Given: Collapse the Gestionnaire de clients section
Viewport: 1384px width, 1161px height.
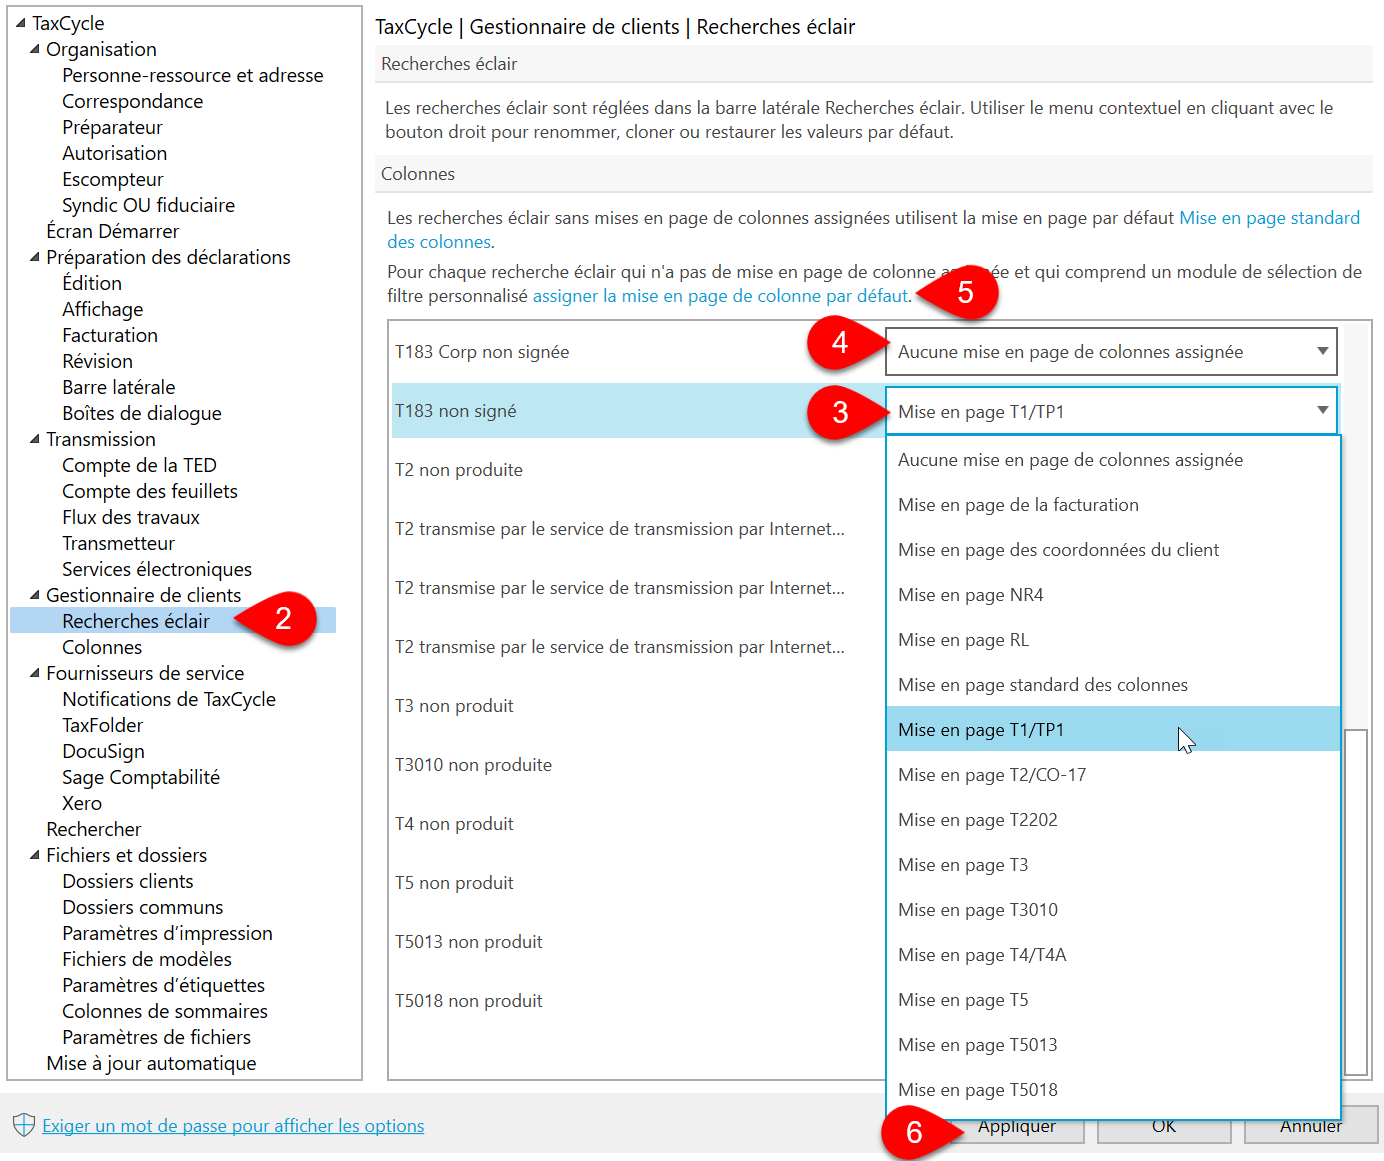Looking at the screenshot, I should coord(35,594).
